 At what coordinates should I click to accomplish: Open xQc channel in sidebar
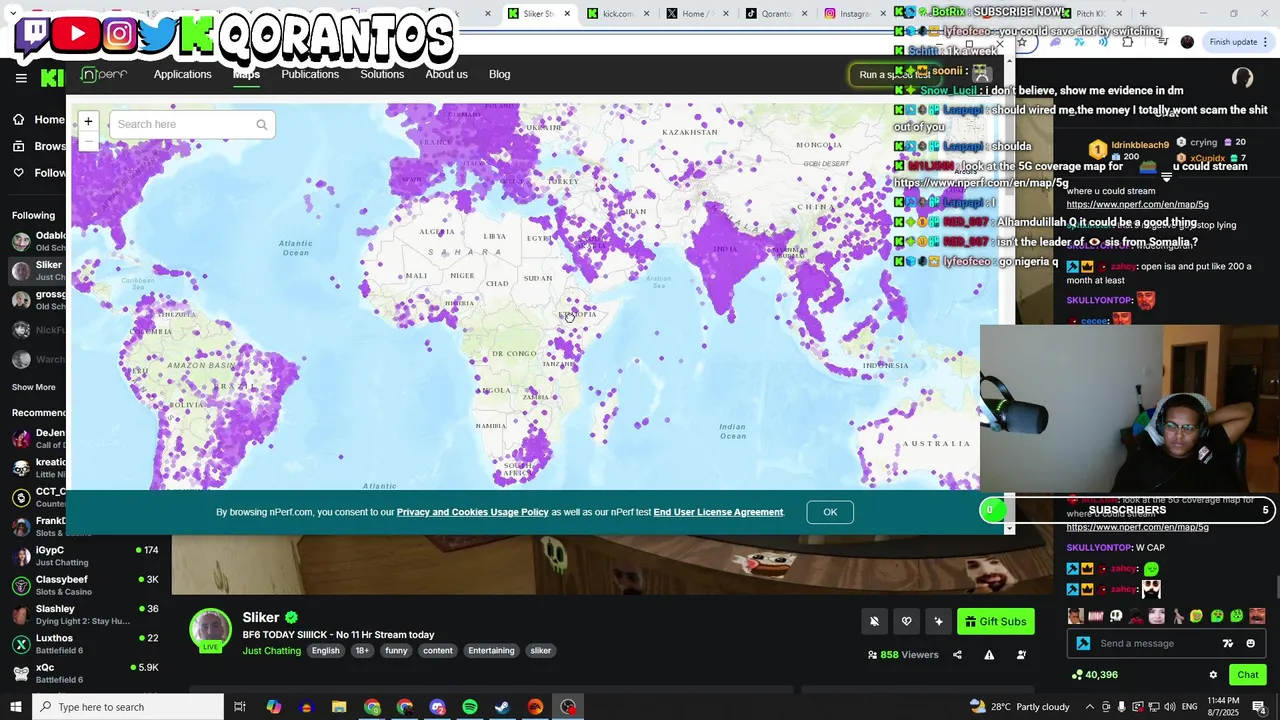[x=85, y=673]
